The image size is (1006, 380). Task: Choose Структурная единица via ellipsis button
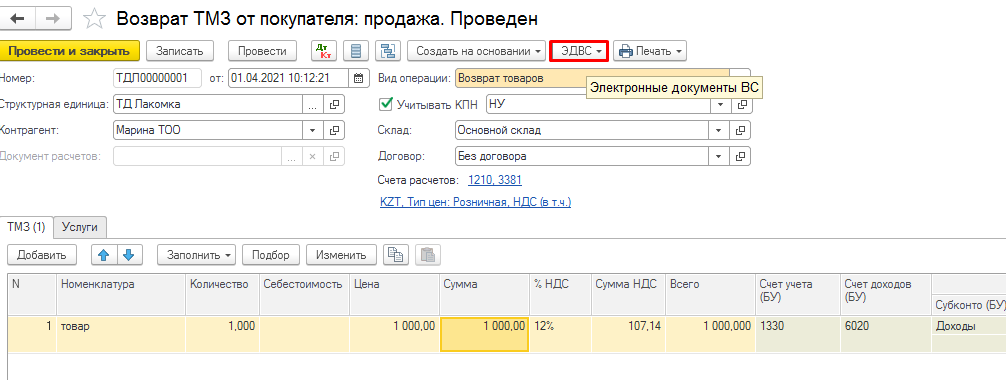point(313,104)
